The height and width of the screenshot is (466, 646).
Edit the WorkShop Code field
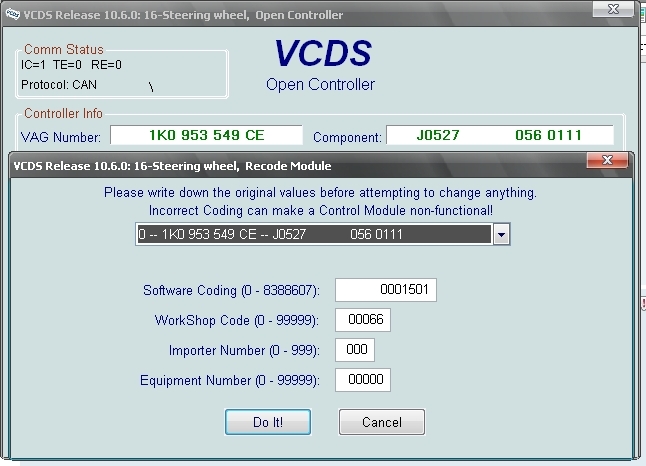(x=363, y=320)
